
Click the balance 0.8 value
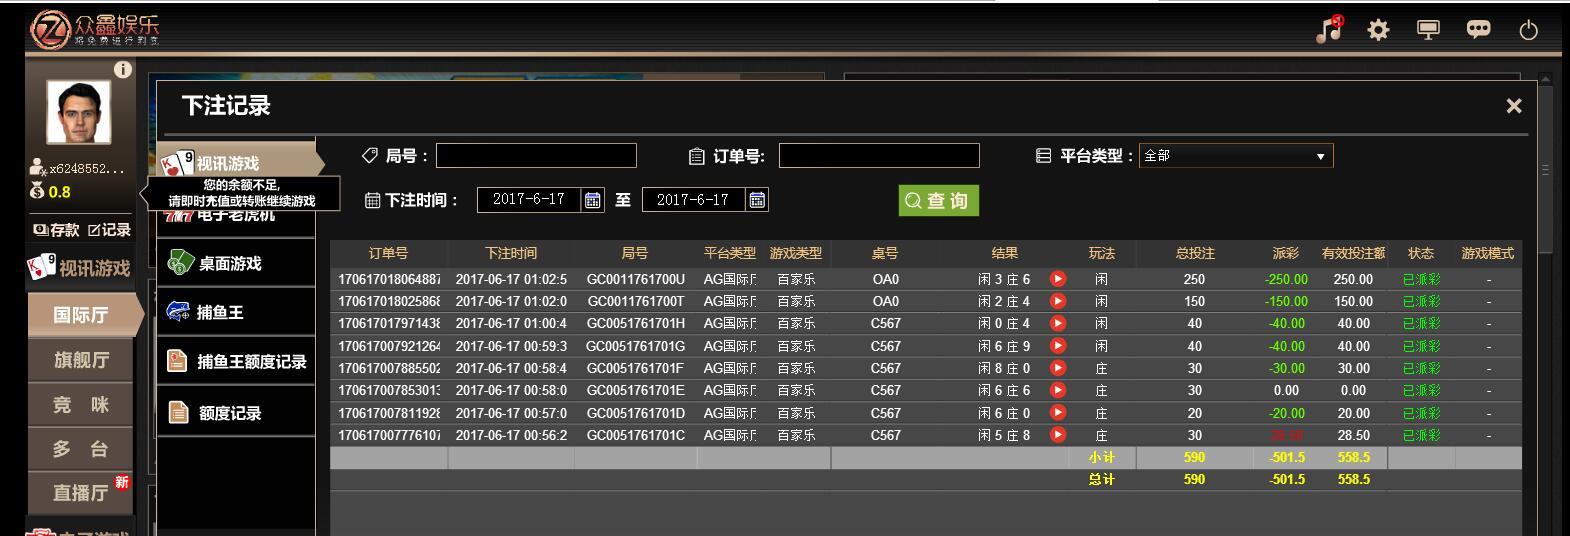pyautogui.click(x=59, y=192)
